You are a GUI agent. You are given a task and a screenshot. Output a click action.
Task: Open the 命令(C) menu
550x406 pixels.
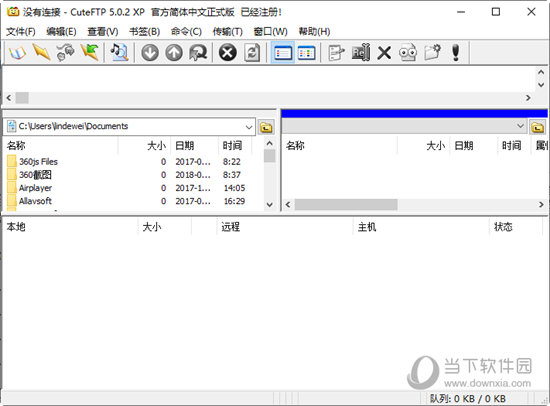coord(186,32)
